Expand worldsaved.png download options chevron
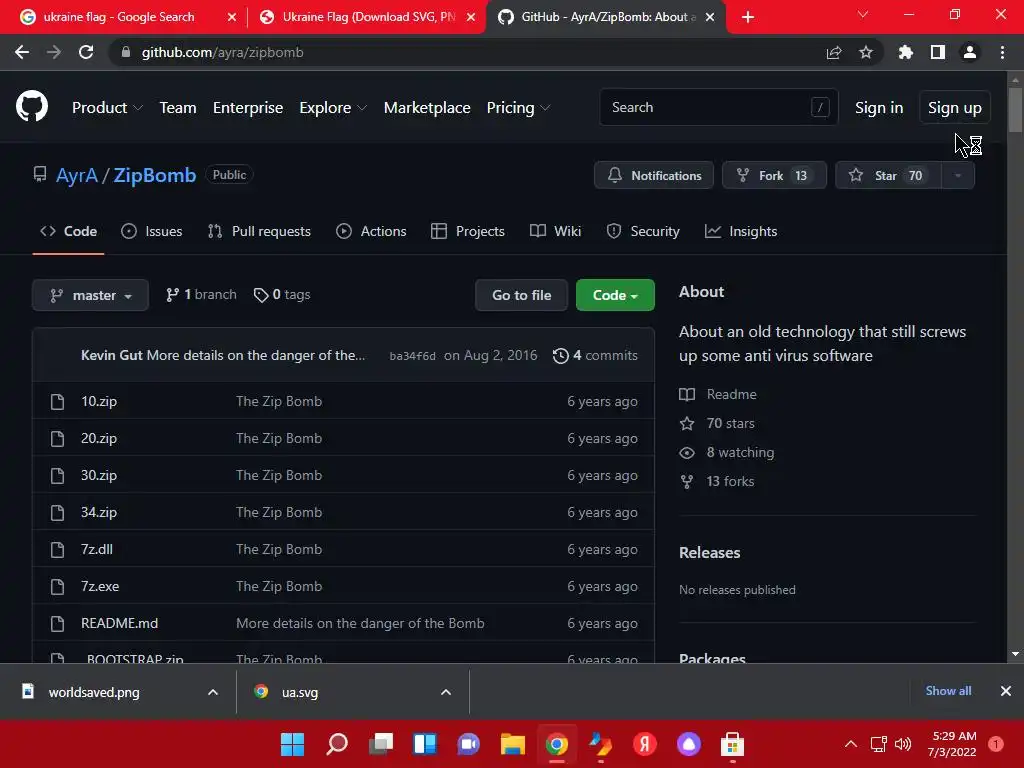 click(x=213, y=692)
